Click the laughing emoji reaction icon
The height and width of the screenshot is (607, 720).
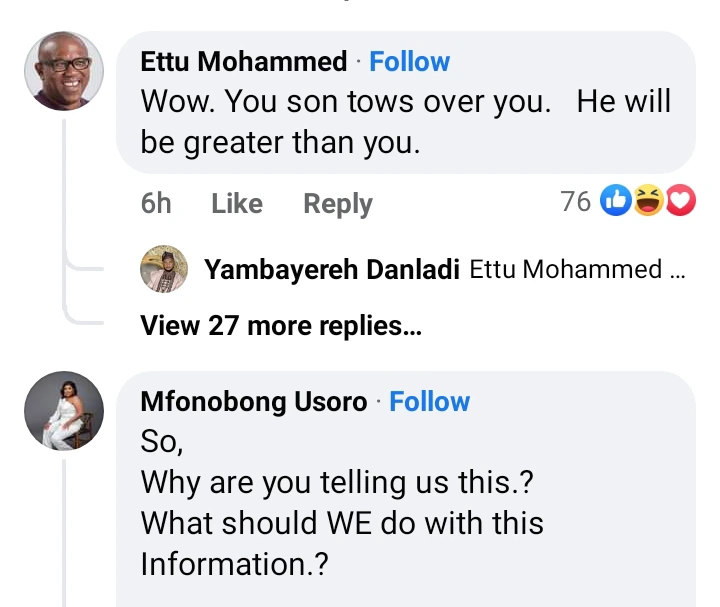(x=647, y=202)
